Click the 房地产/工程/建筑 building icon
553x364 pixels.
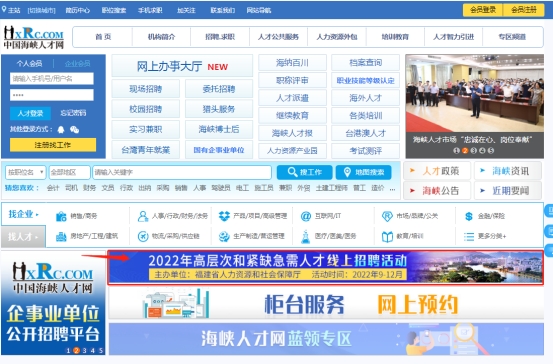(x=61, y=236)
